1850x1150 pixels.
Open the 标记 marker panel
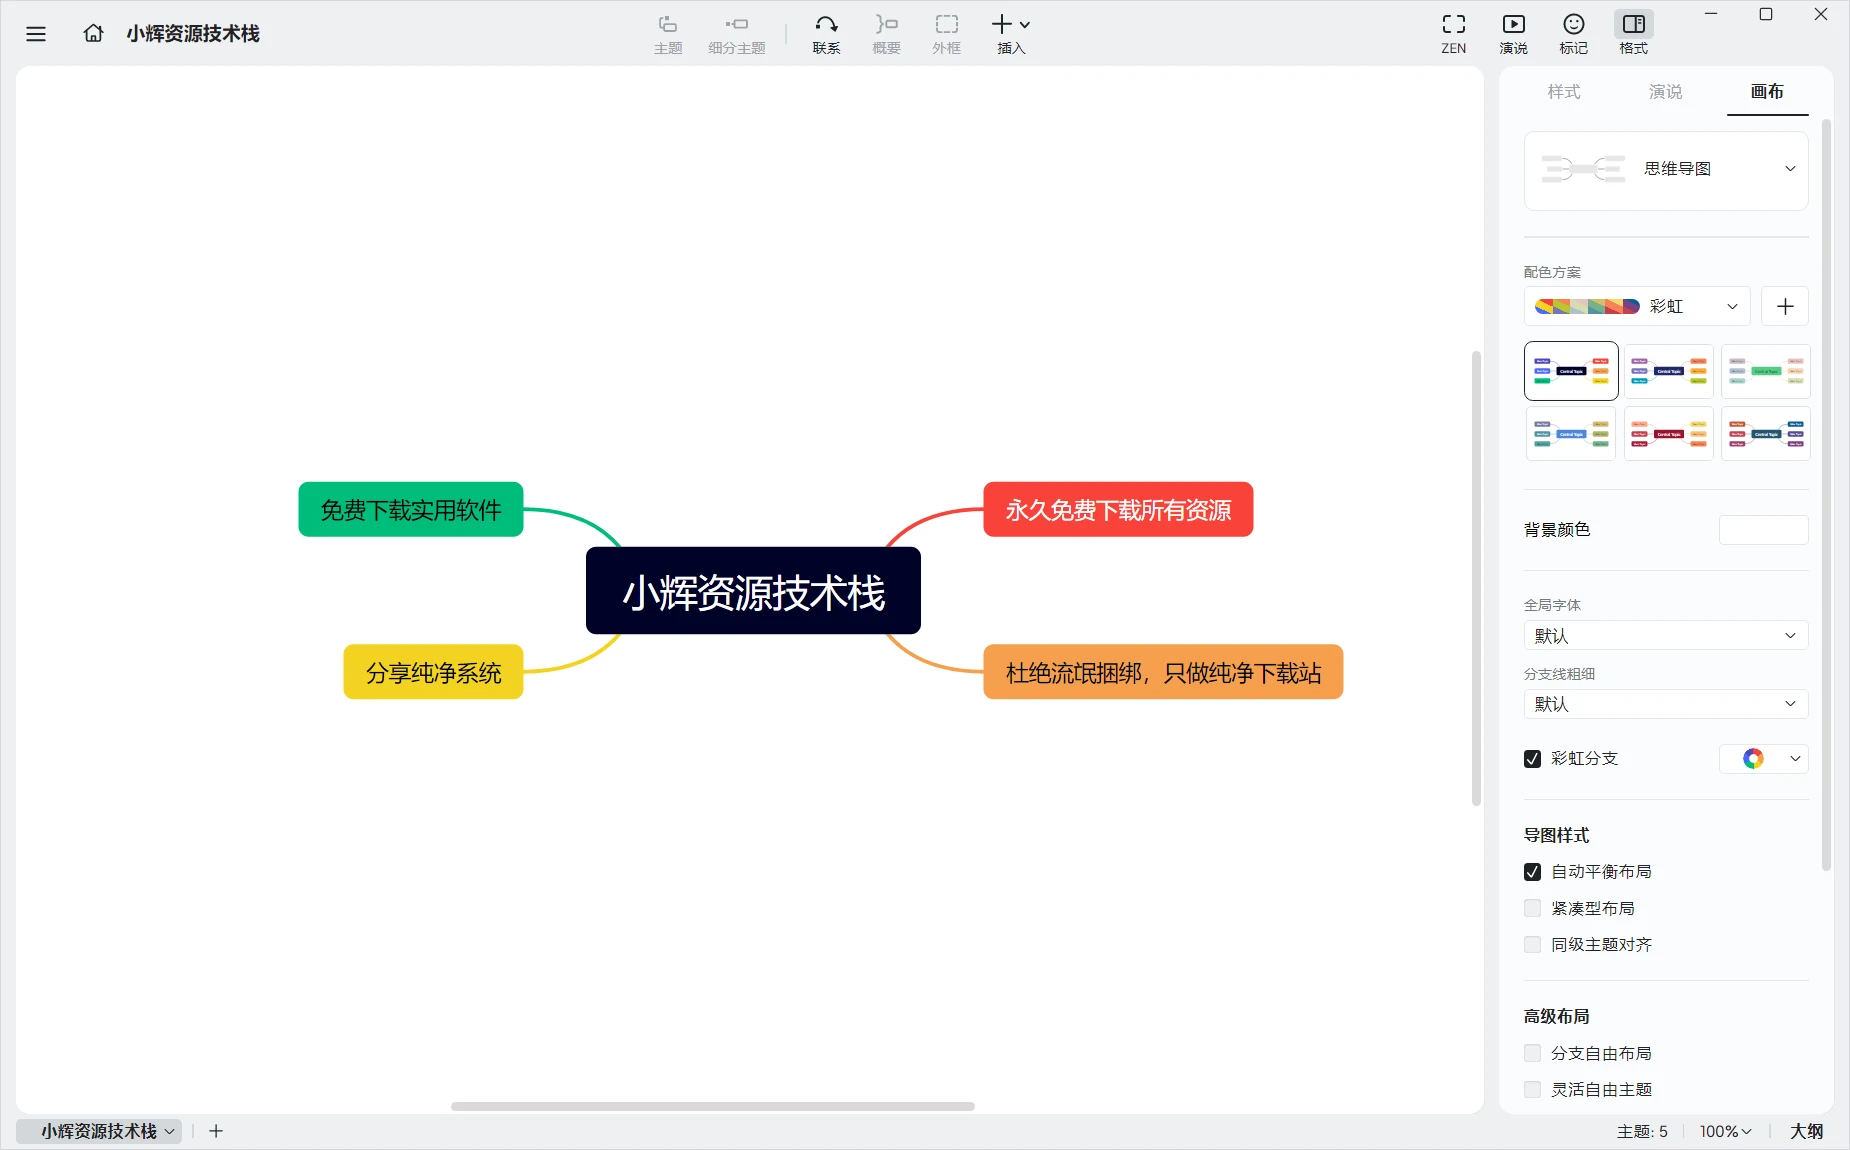click(x=1573, y=33)
